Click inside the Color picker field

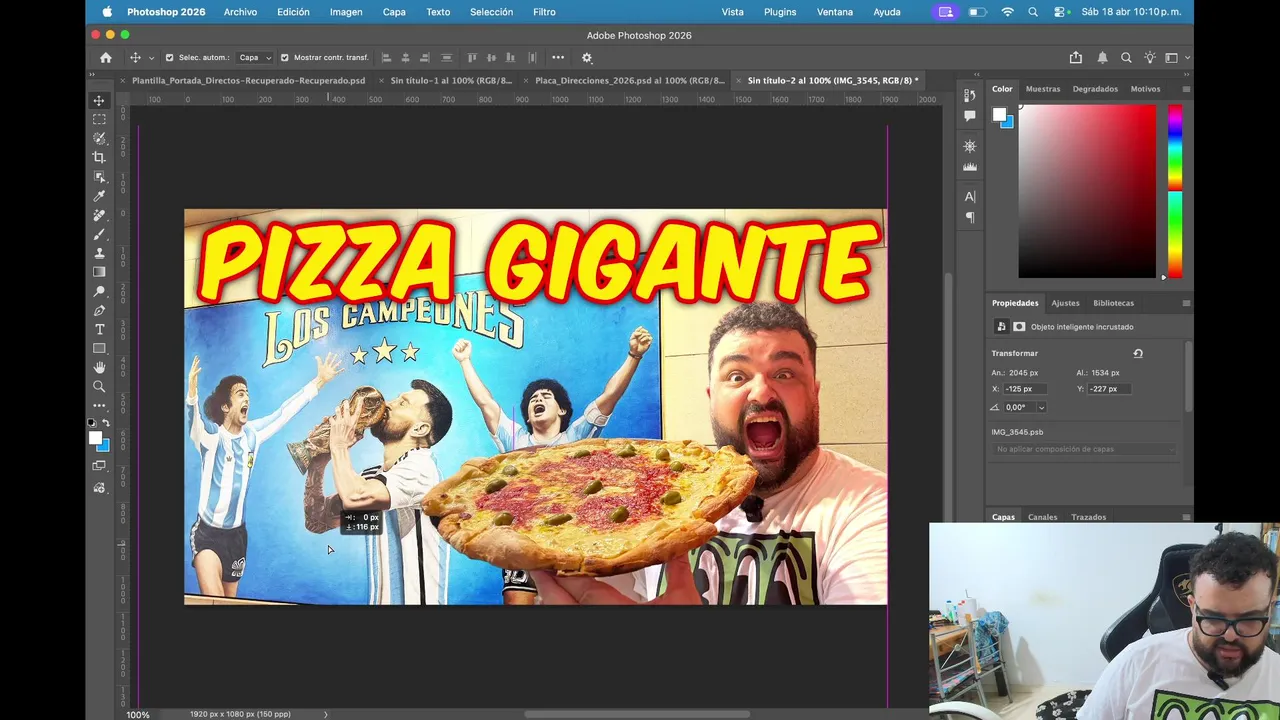point(1087,191)
